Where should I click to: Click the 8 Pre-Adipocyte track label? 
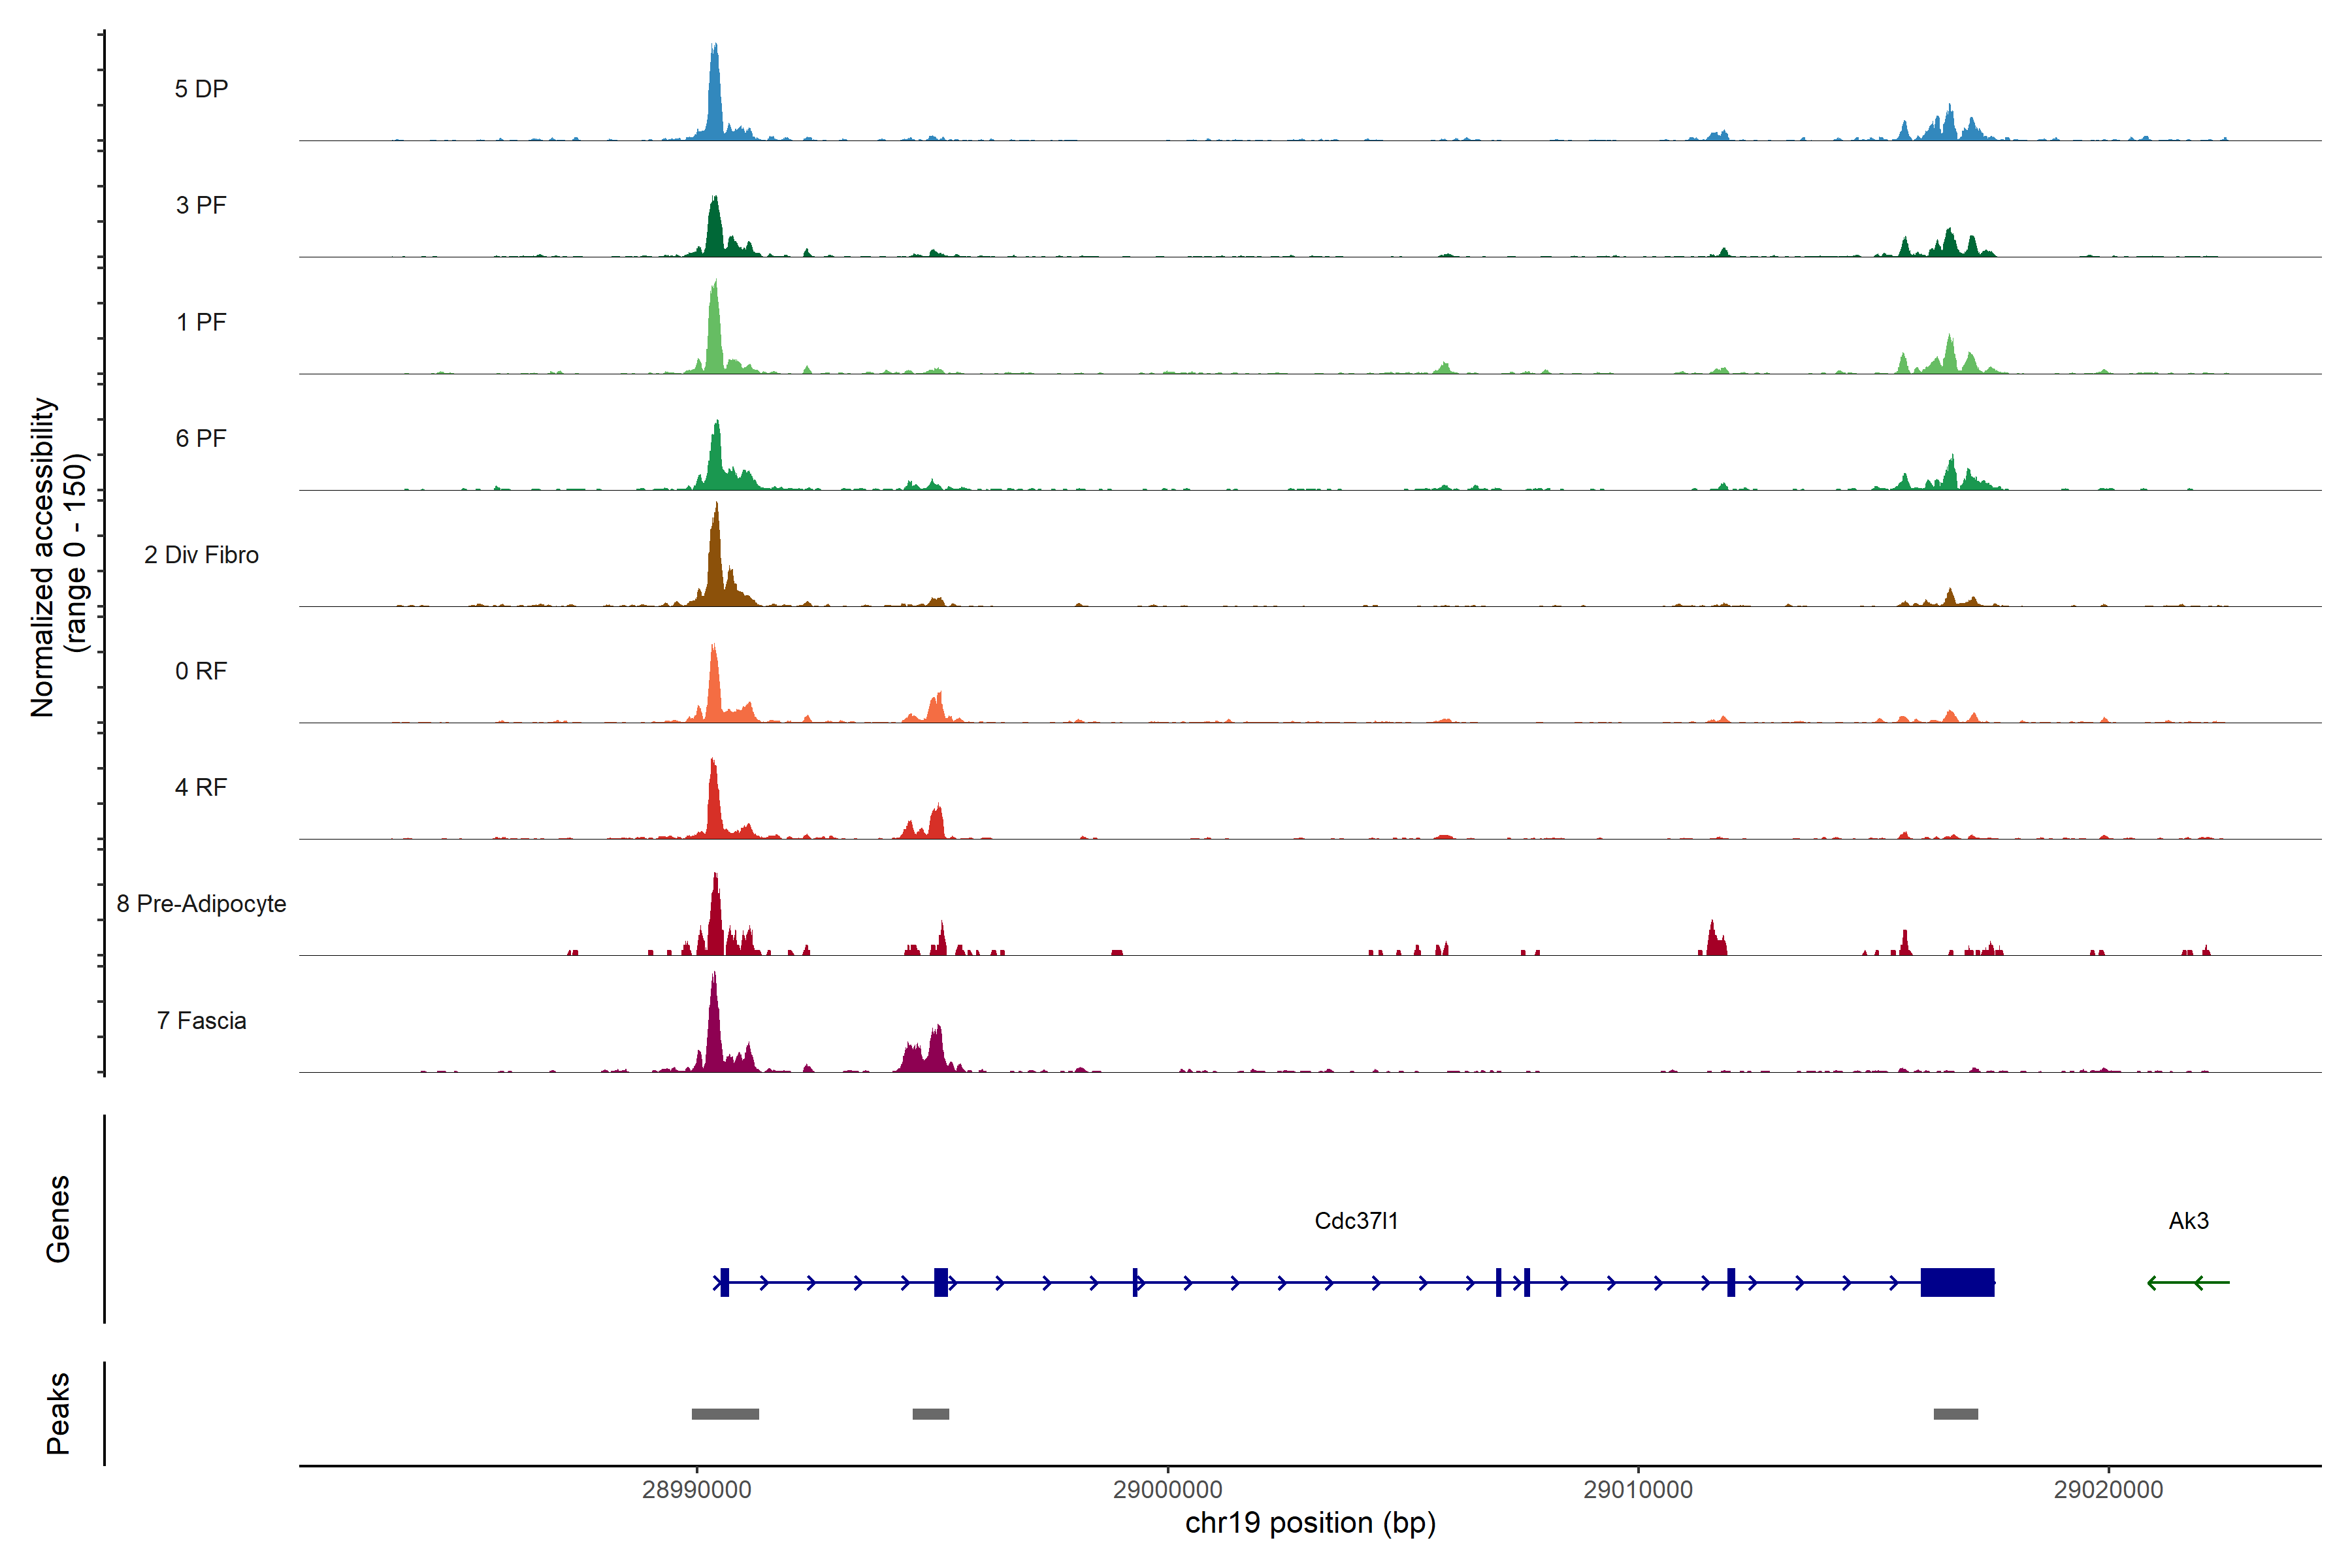pyautogui.click(x=201, y=904)
